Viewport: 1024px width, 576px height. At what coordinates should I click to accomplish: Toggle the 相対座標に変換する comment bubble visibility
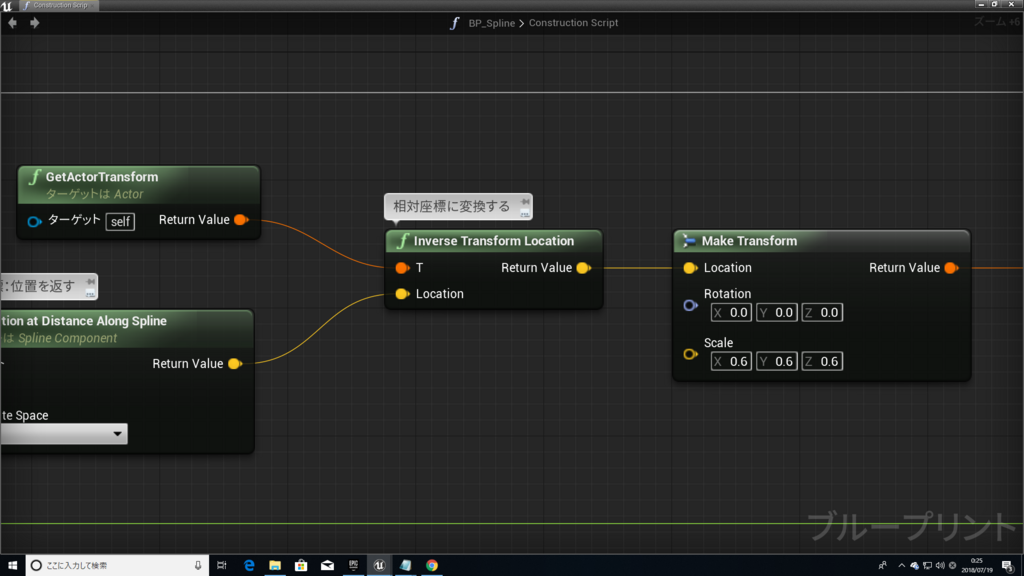click(525, 213)
